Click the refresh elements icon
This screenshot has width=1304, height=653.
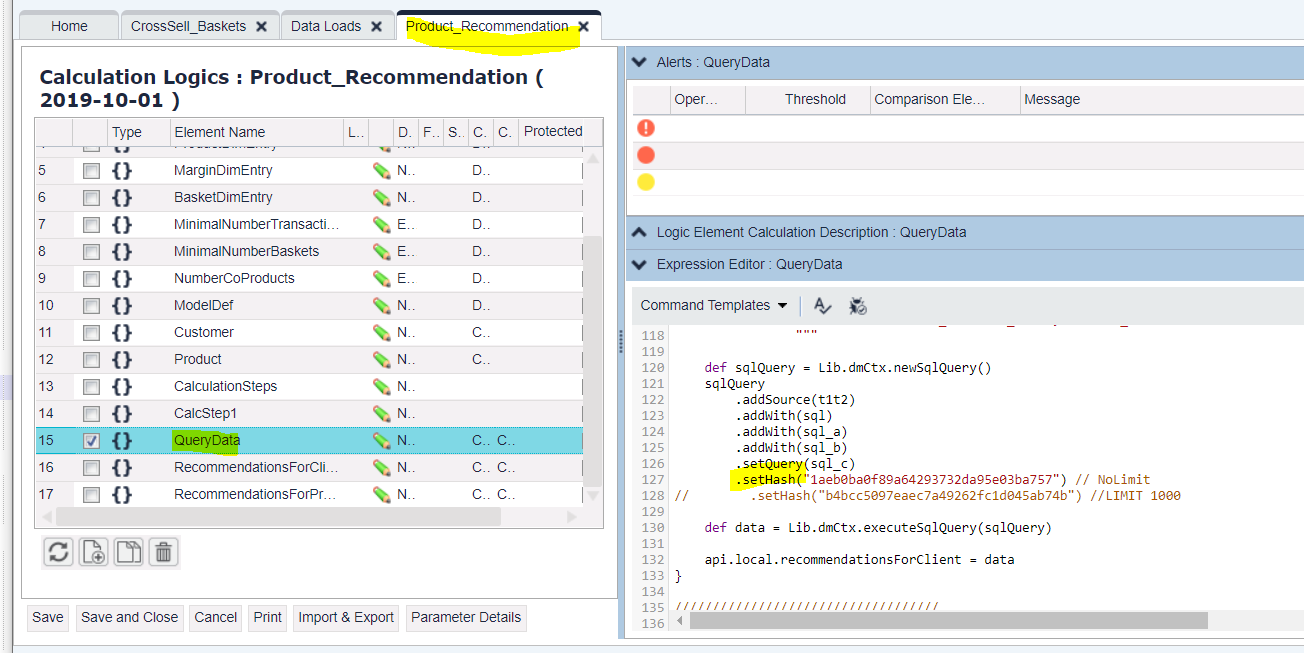(x=58, y=552)
